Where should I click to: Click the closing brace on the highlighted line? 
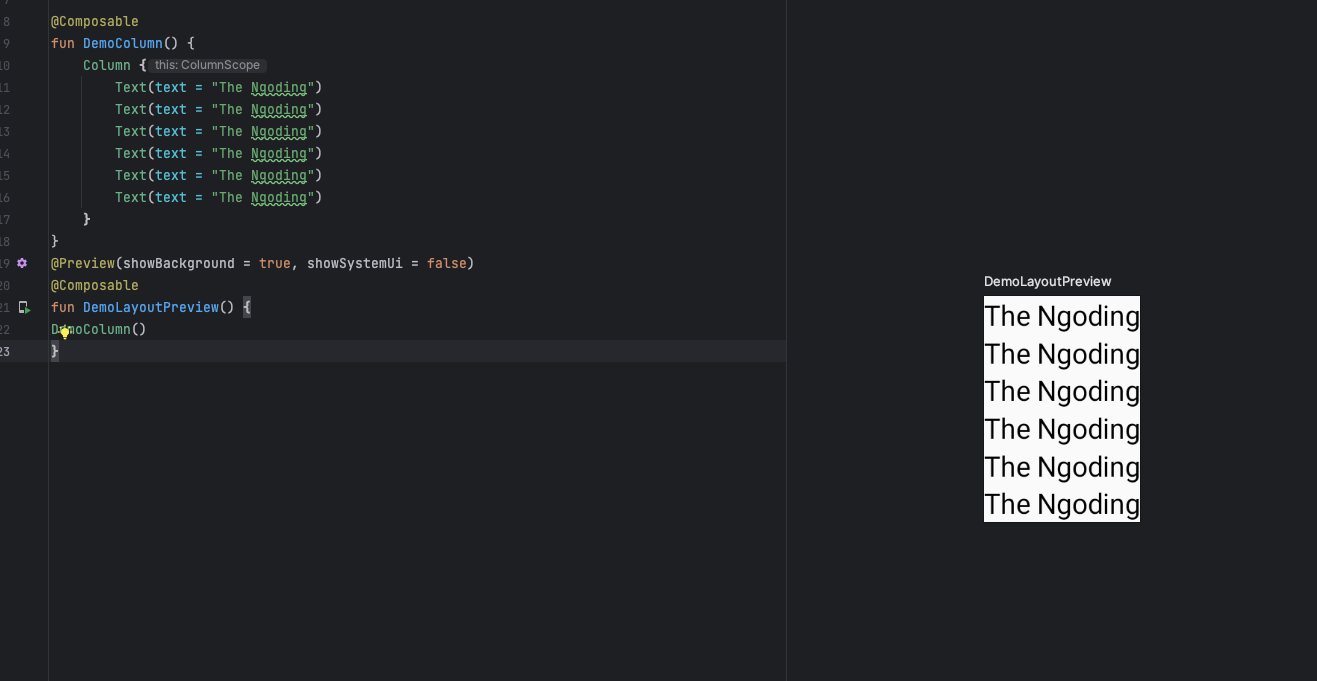[55, 351]
